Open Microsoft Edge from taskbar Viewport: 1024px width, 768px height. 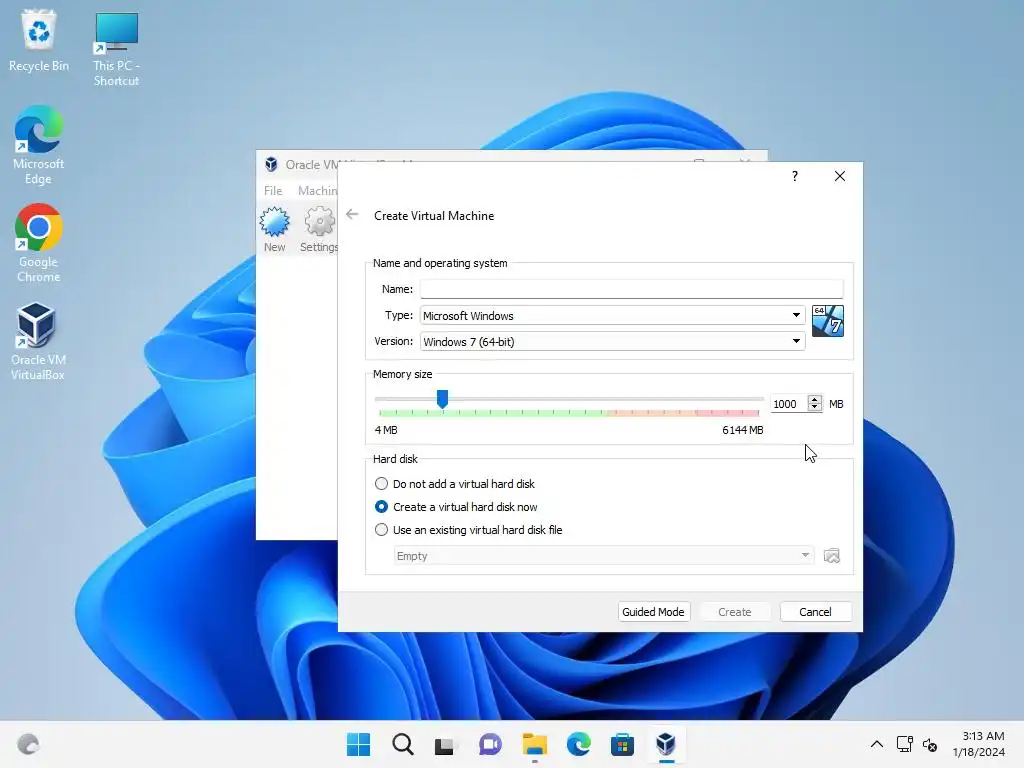579,744
